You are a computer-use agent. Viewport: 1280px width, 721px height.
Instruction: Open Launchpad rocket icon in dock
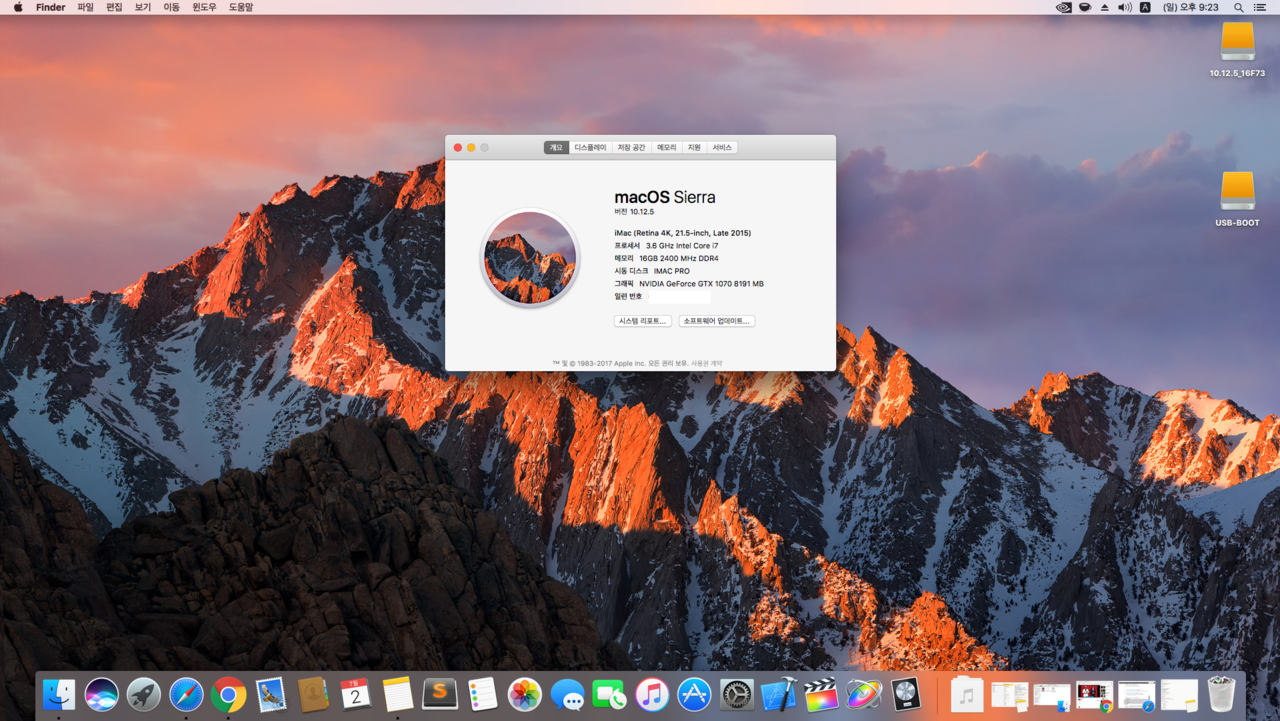(x=144, y=694)
